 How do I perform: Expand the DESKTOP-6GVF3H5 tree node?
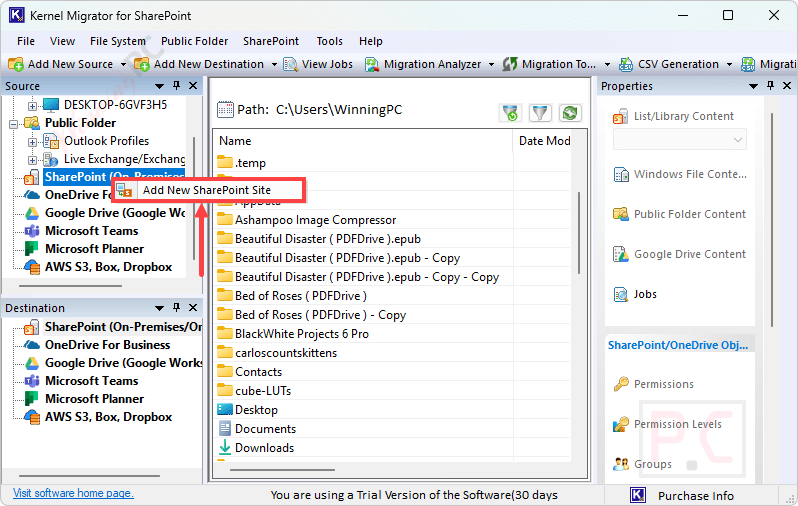click(x=32, y=106)
